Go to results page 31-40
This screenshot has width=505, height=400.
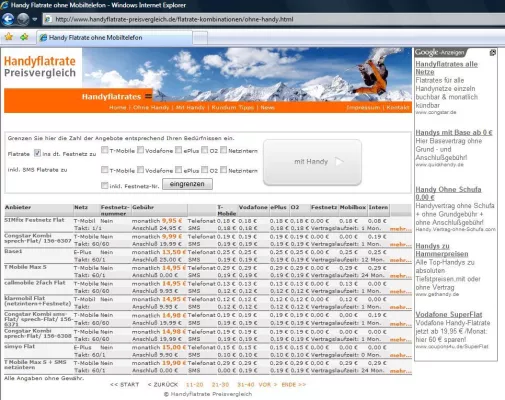point(246,385)
